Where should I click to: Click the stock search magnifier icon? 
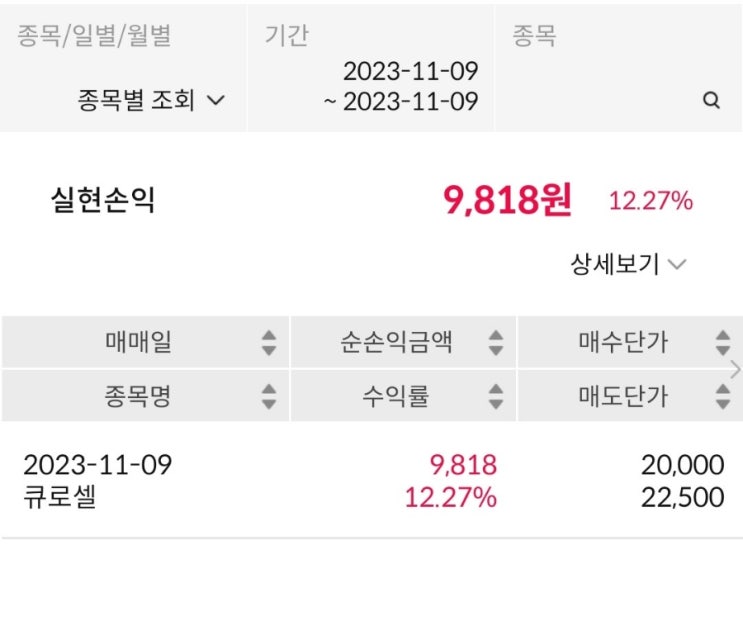coord(711,101)
